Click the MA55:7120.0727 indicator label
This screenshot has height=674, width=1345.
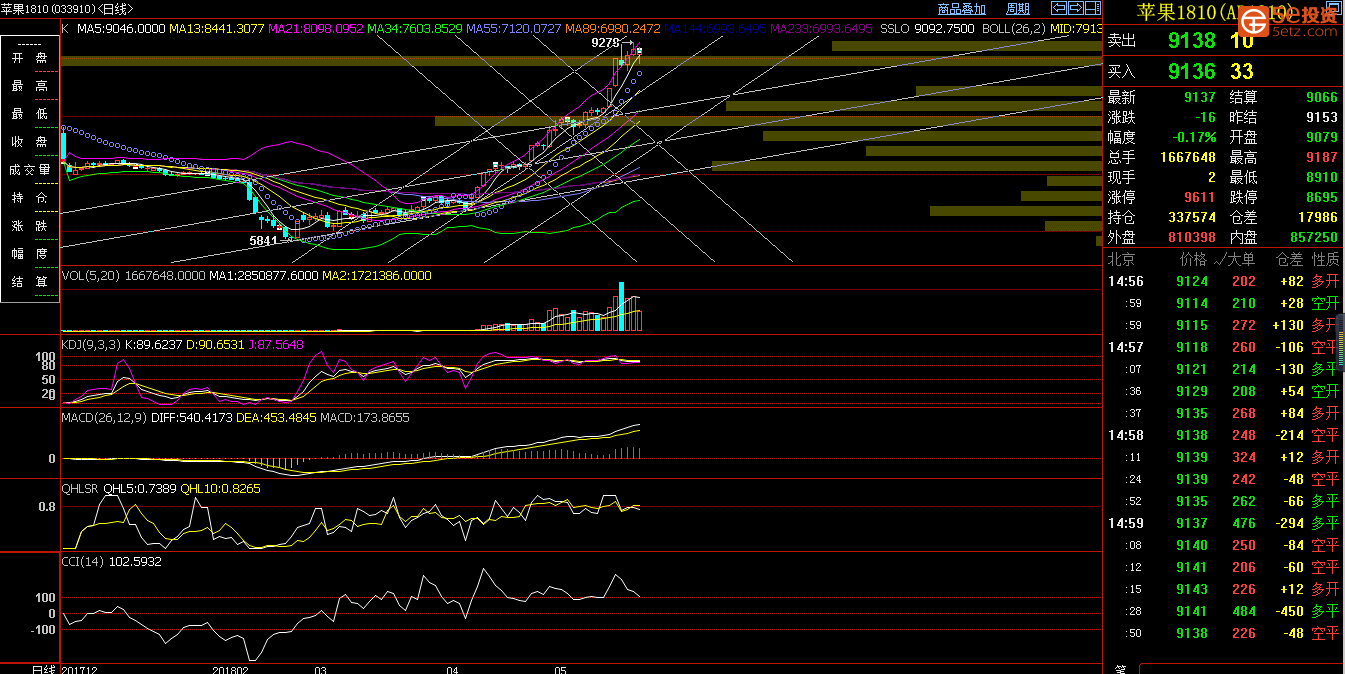[513, 29]
